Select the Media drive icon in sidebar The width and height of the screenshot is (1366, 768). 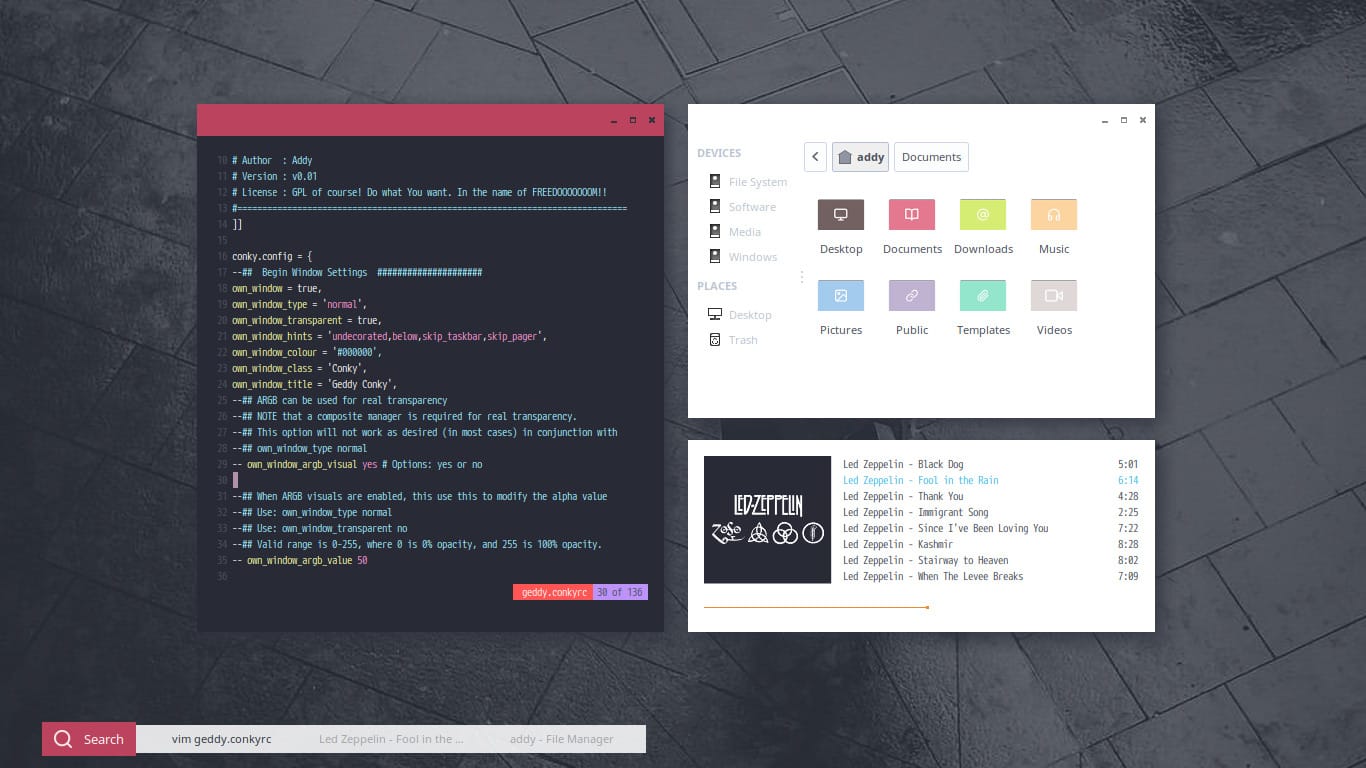pyautogui.click(x=715, y=231)
